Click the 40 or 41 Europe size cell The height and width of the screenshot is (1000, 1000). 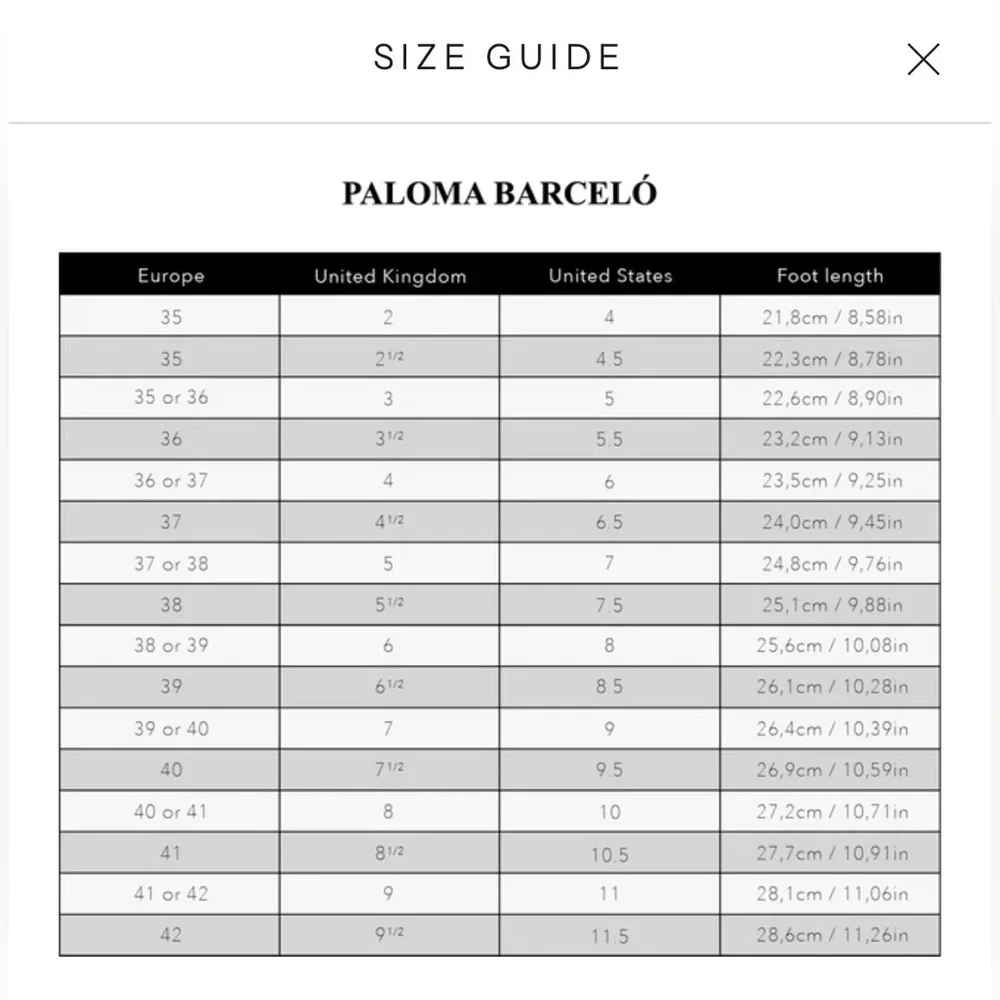click(170, 811)
